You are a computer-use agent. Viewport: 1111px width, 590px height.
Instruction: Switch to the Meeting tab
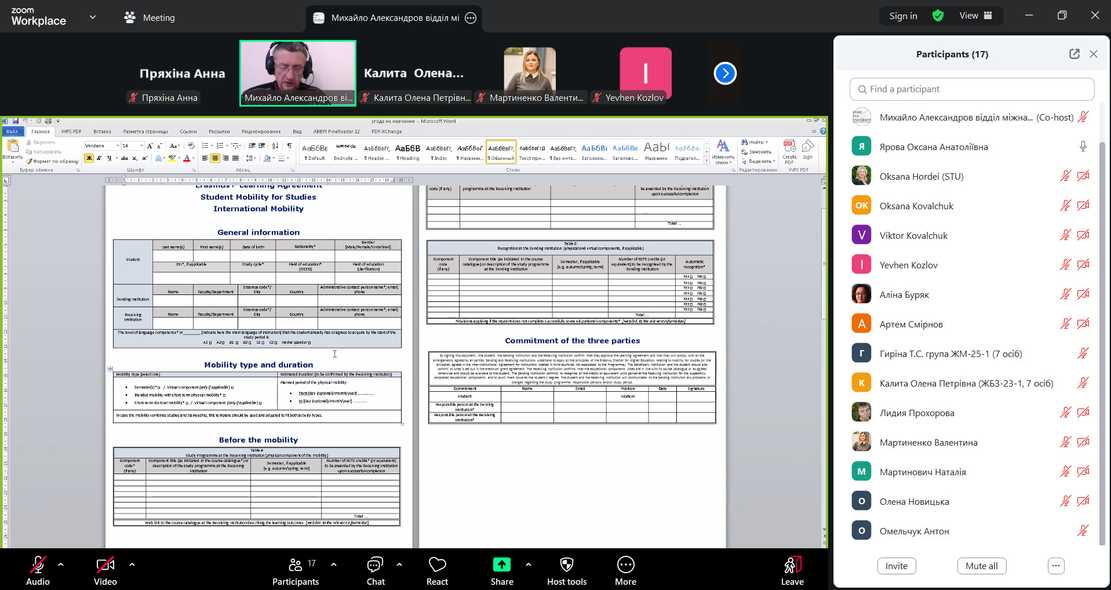149,17
